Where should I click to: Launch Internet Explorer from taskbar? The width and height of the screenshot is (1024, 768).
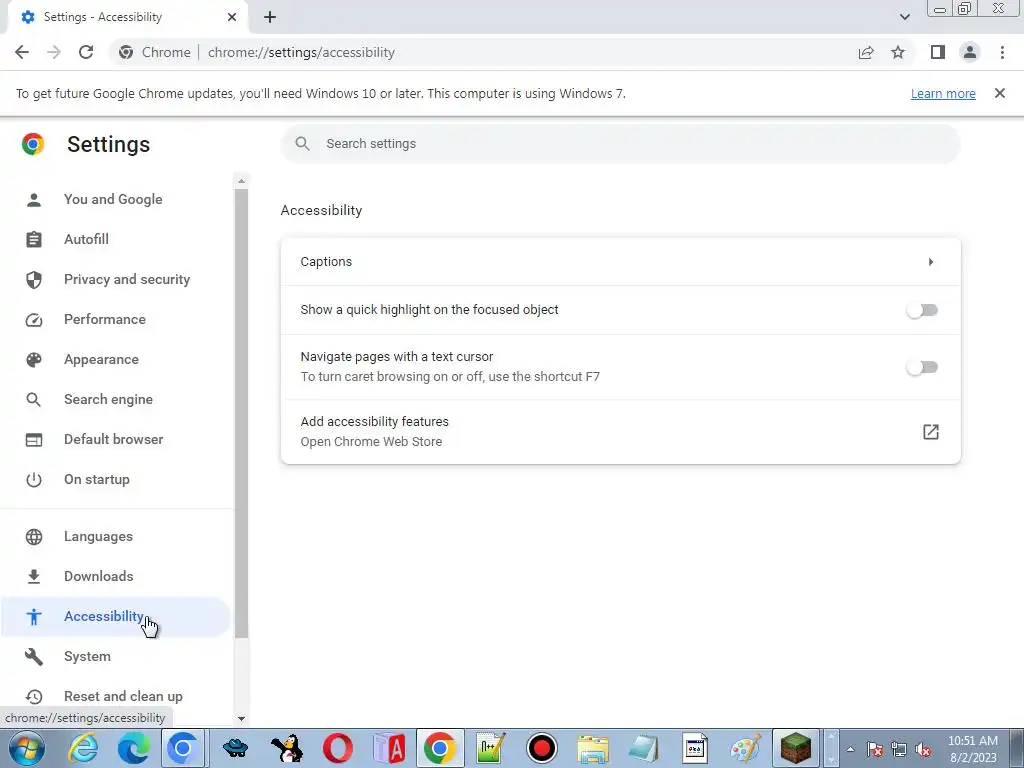[x=84, y=748]
